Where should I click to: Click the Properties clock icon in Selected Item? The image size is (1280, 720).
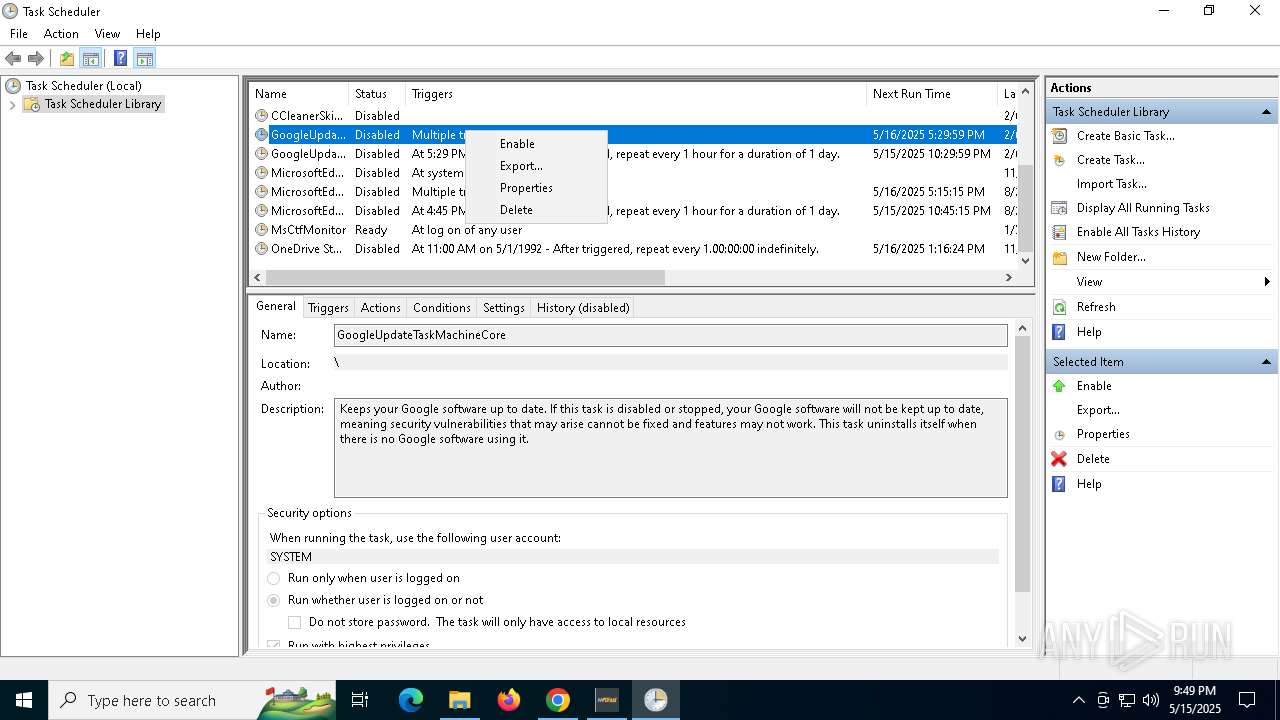1059,435
